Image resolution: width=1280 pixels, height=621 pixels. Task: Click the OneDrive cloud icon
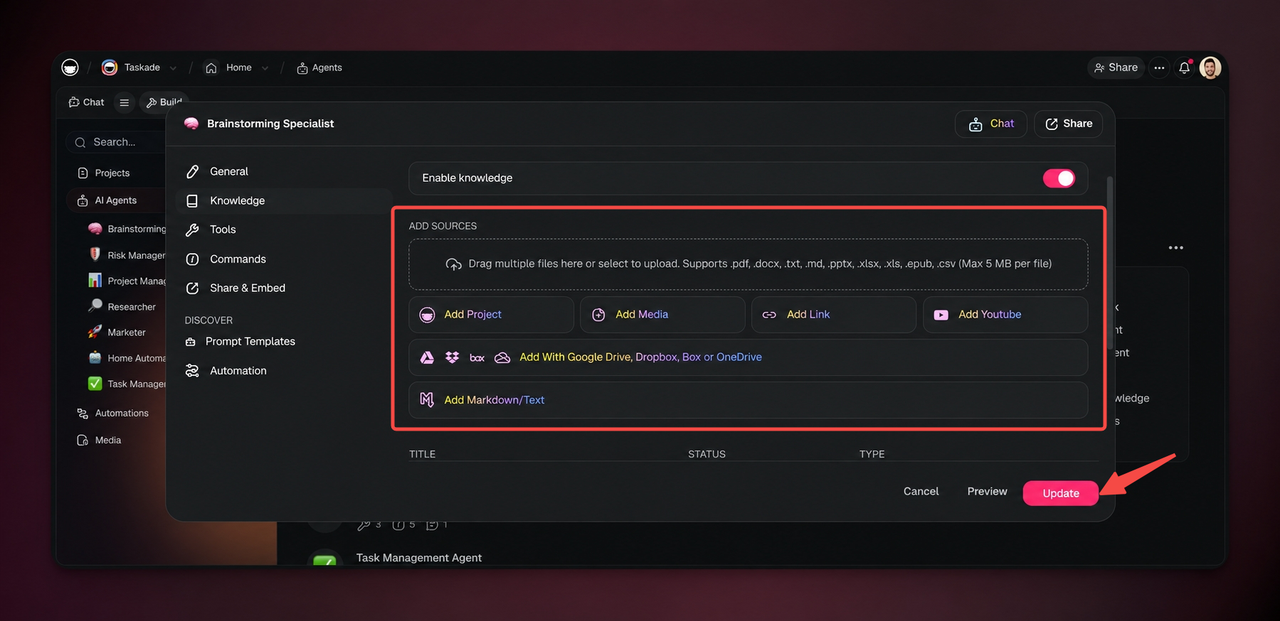[503, 357]
